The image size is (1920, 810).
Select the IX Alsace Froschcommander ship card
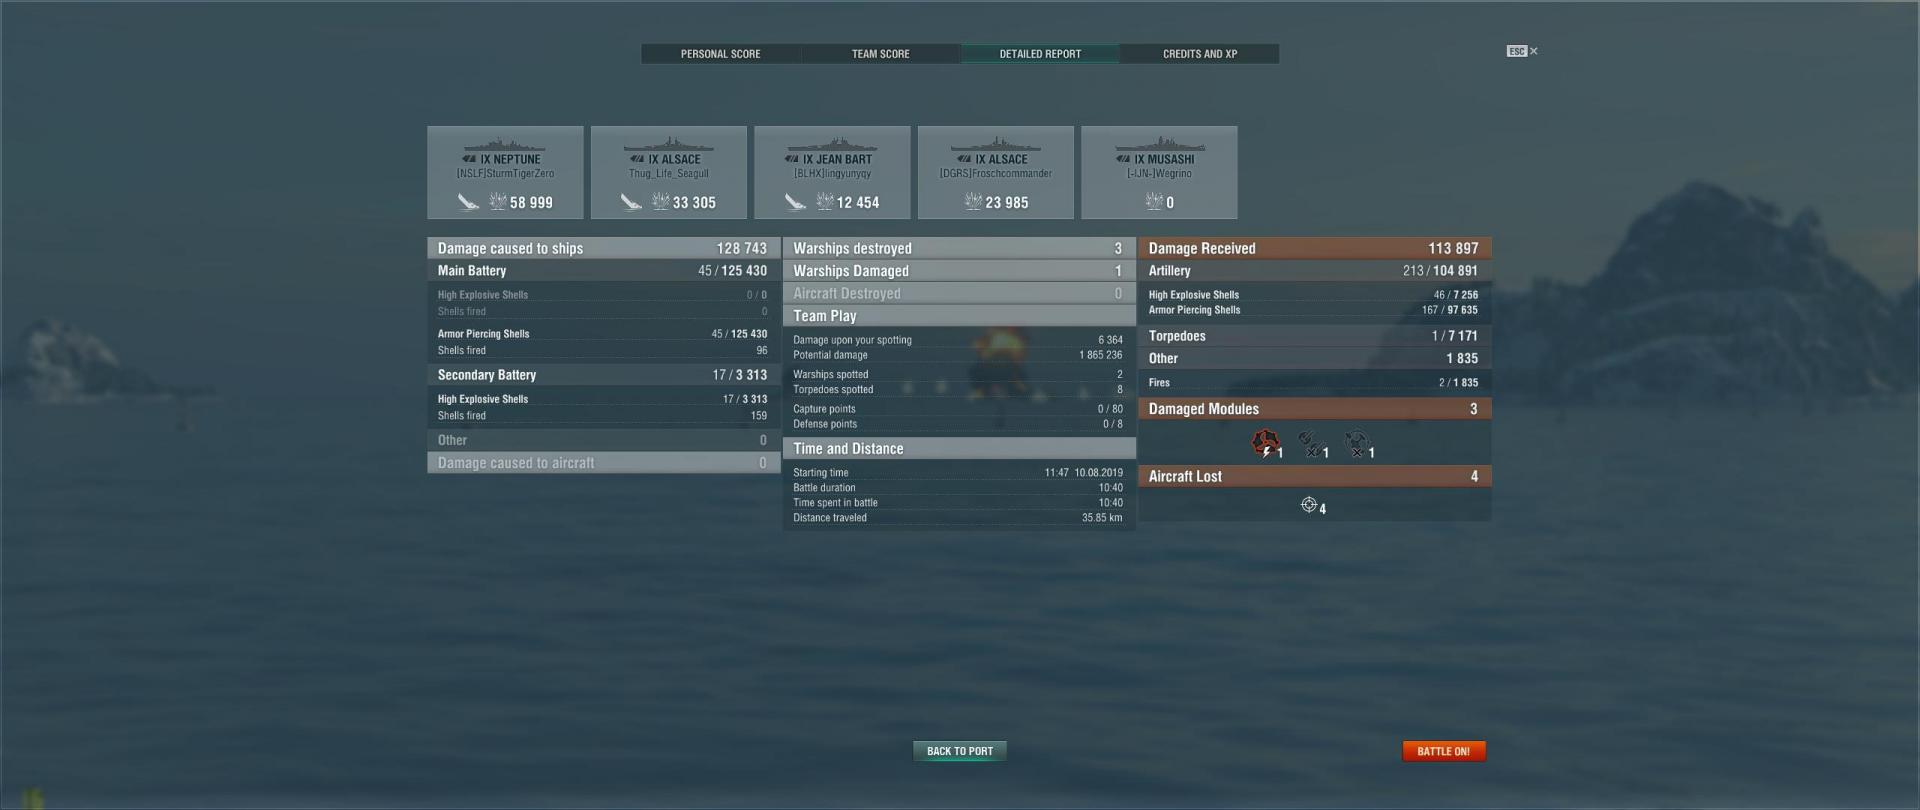pos(996,172)
